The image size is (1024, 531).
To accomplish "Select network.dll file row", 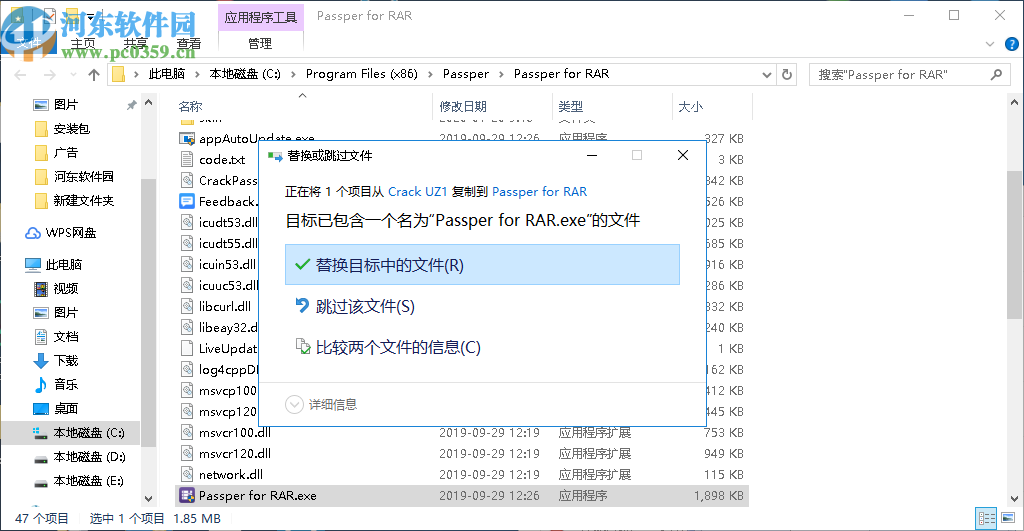I will tap(462, 475).
